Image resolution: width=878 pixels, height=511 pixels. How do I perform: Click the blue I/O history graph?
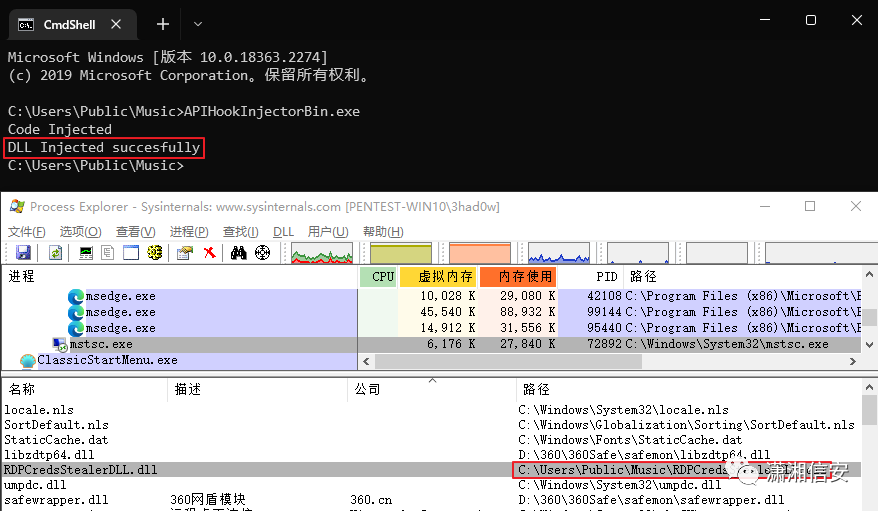pyautogui.click(x=559, y=253)
